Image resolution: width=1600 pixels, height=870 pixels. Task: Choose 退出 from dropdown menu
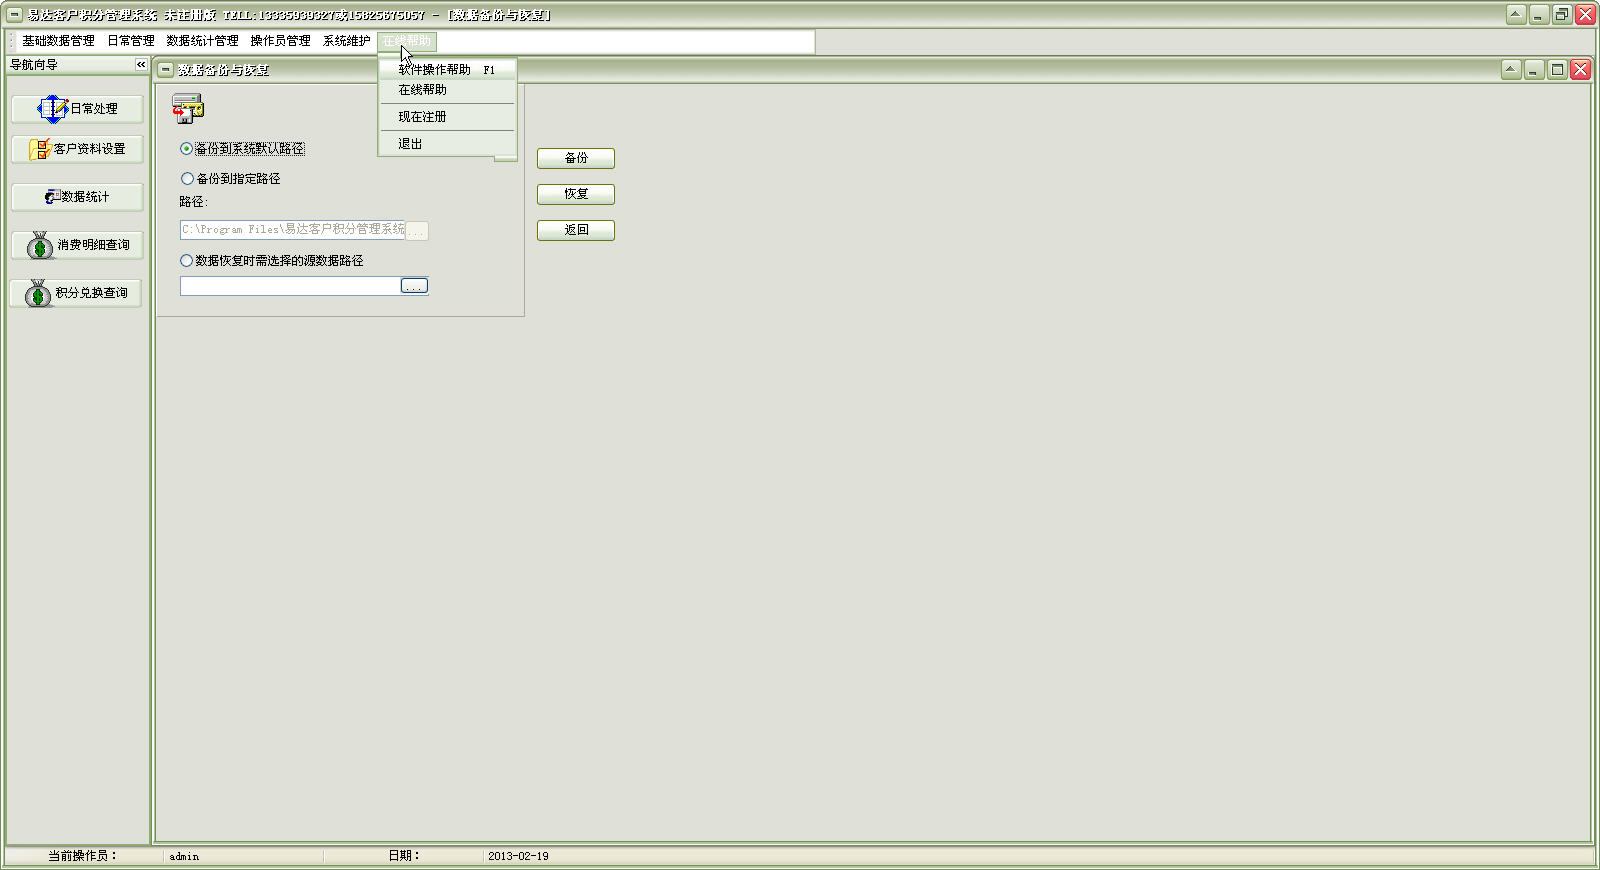pyautogui.click(x=447, y=144)
